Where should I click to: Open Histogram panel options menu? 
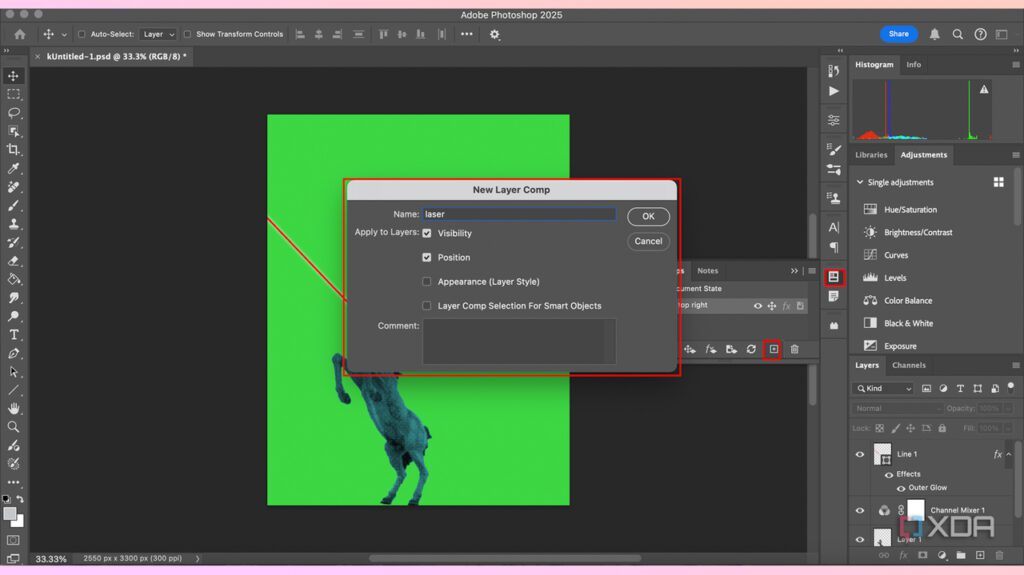(1016, 65)
